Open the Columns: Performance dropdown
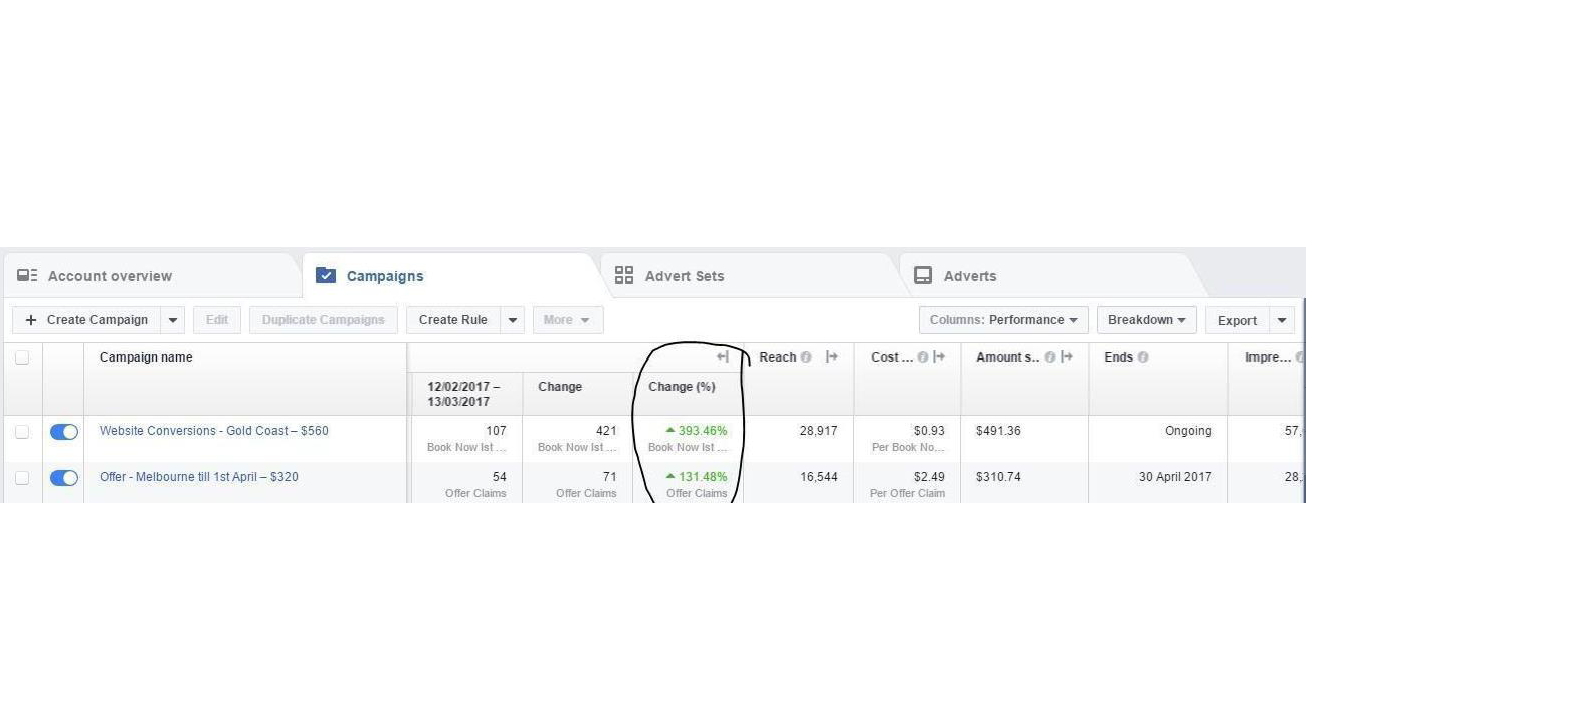The image size is (1594, 724). click(1003, 320)
